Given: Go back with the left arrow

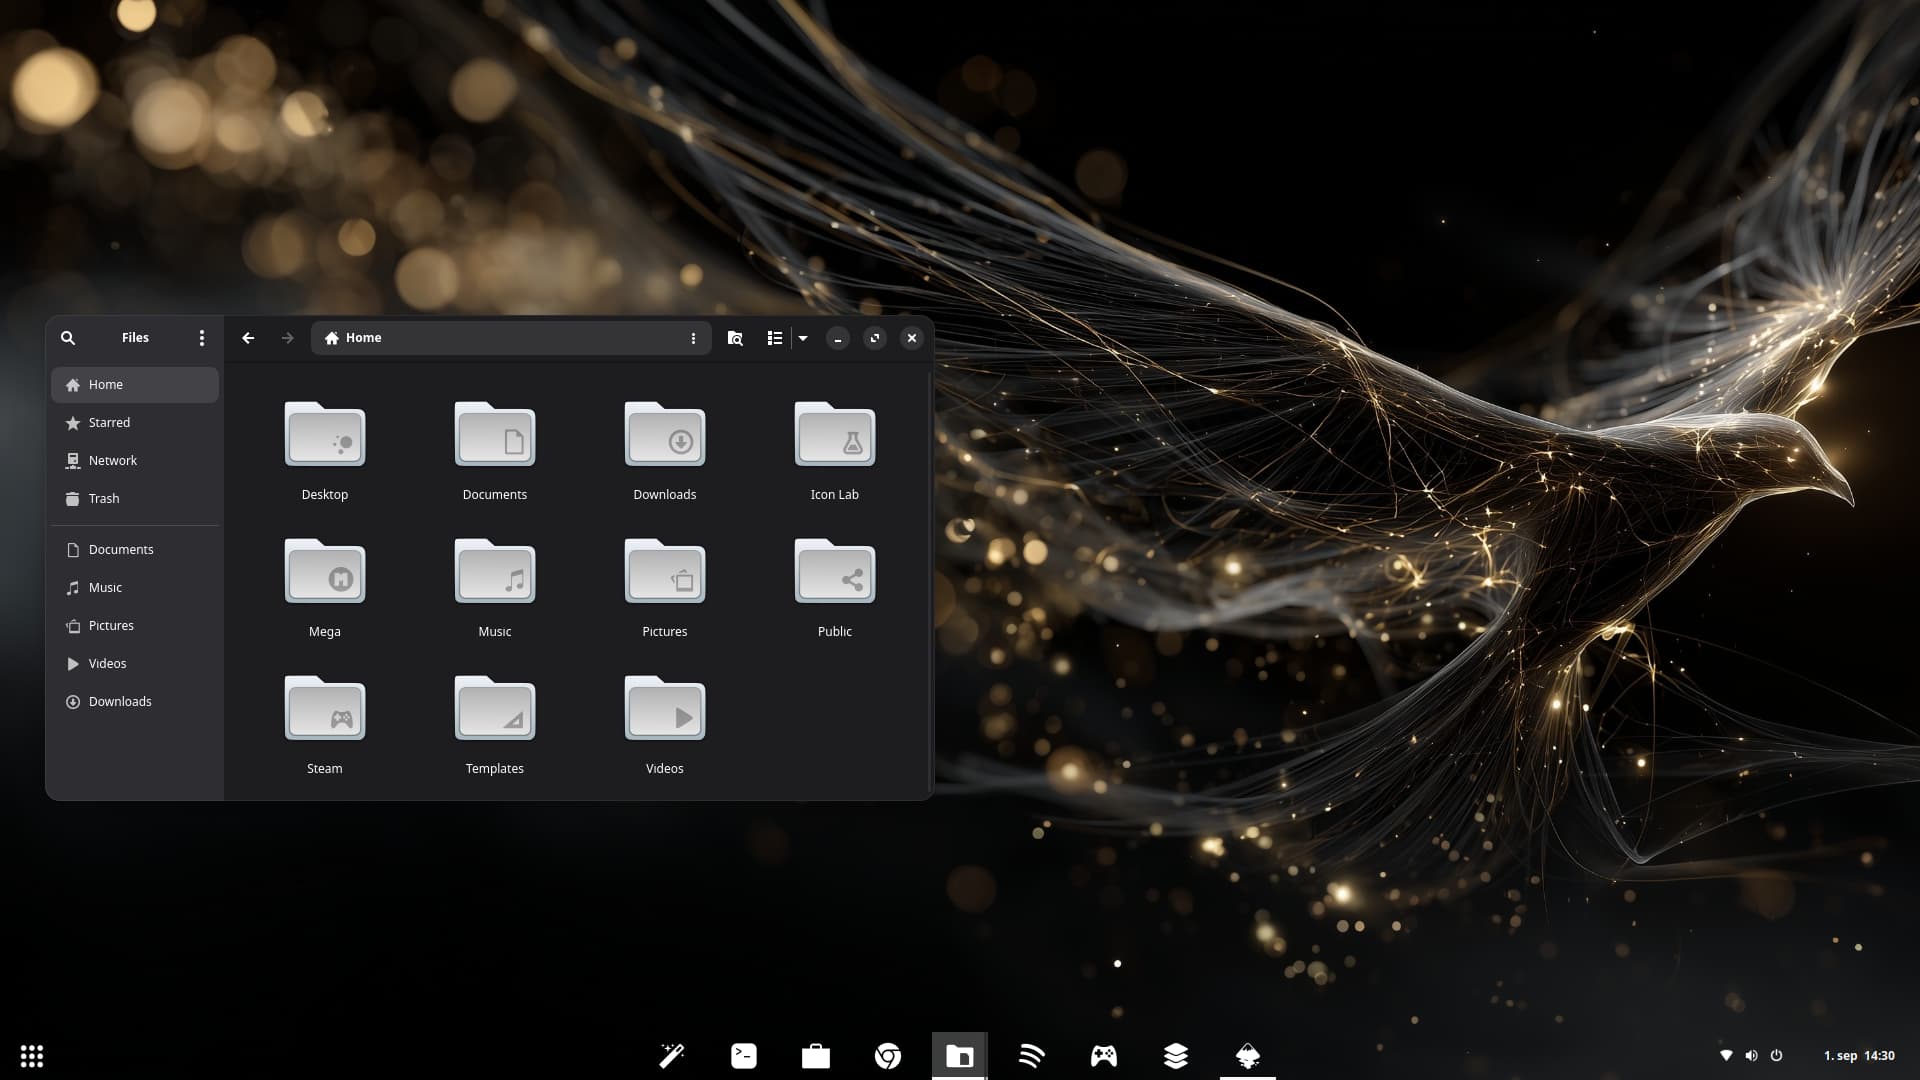Looking at the screenshot, I should coord(248,338).
